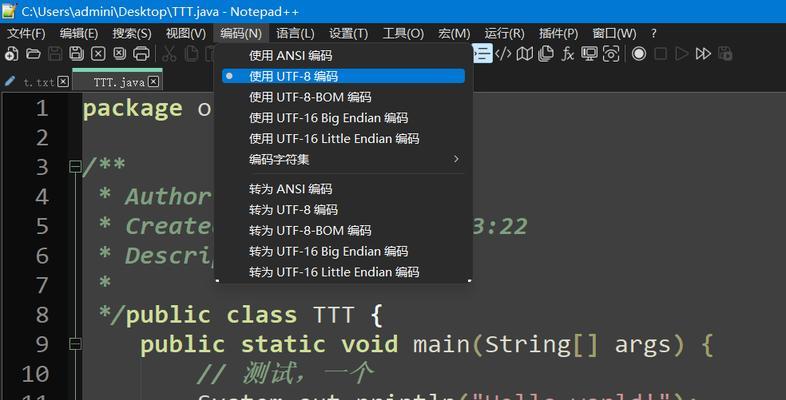
Task: Open the Document Map icon
Action: [x=525, y=54]
